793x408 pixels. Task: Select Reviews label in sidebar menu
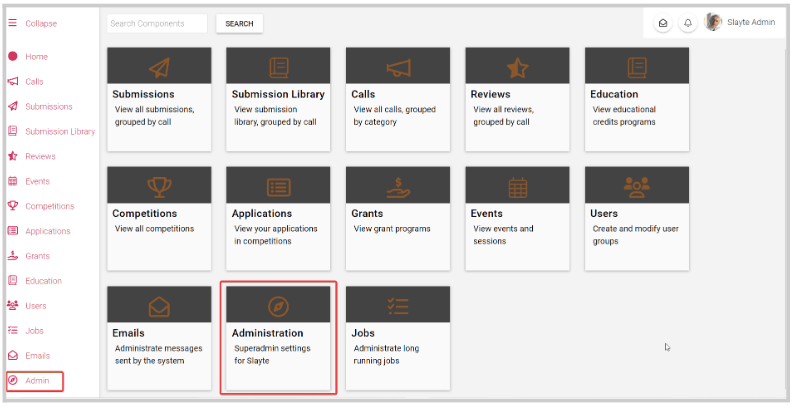click(x=40, y=156)
